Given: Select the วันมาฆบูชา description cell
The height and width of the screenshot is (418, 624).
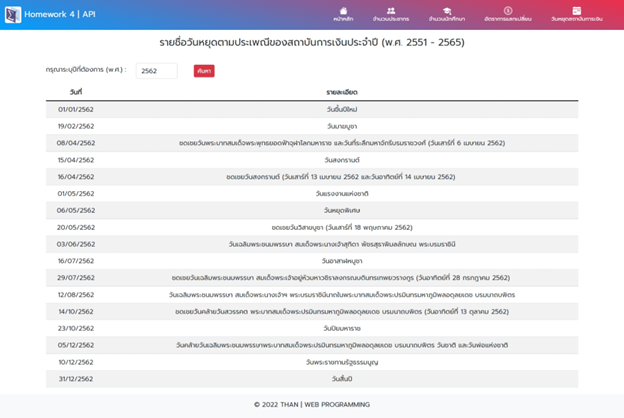Looking at the screenshot, I should [342, 126].
